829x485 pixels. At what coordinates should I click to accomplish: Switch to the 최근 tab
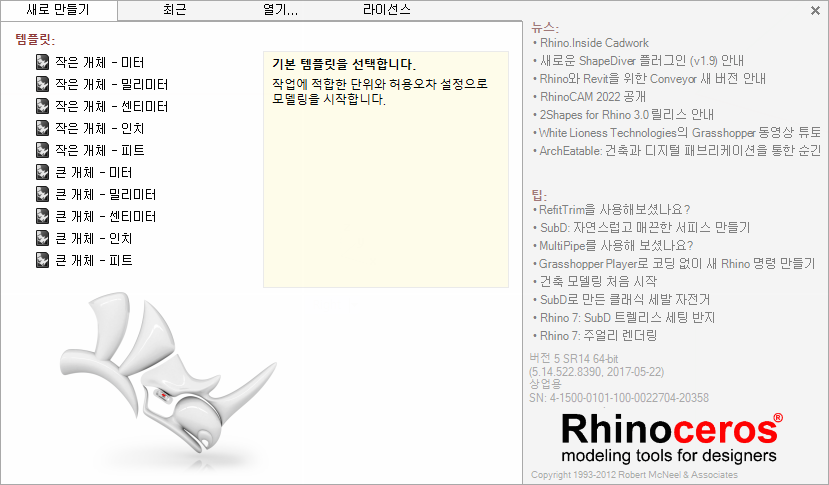pos(174,10)
